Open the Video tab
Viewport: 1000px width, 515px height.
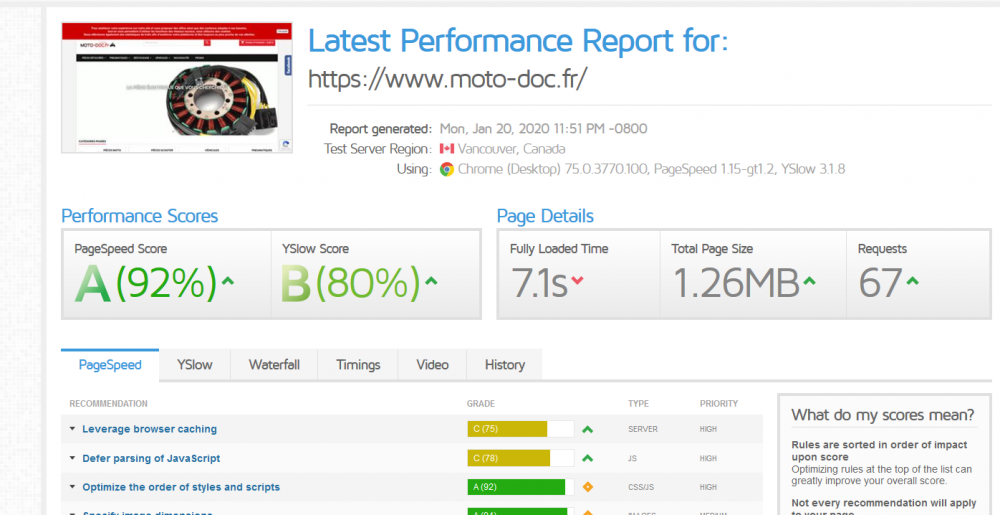coord(432,365)
